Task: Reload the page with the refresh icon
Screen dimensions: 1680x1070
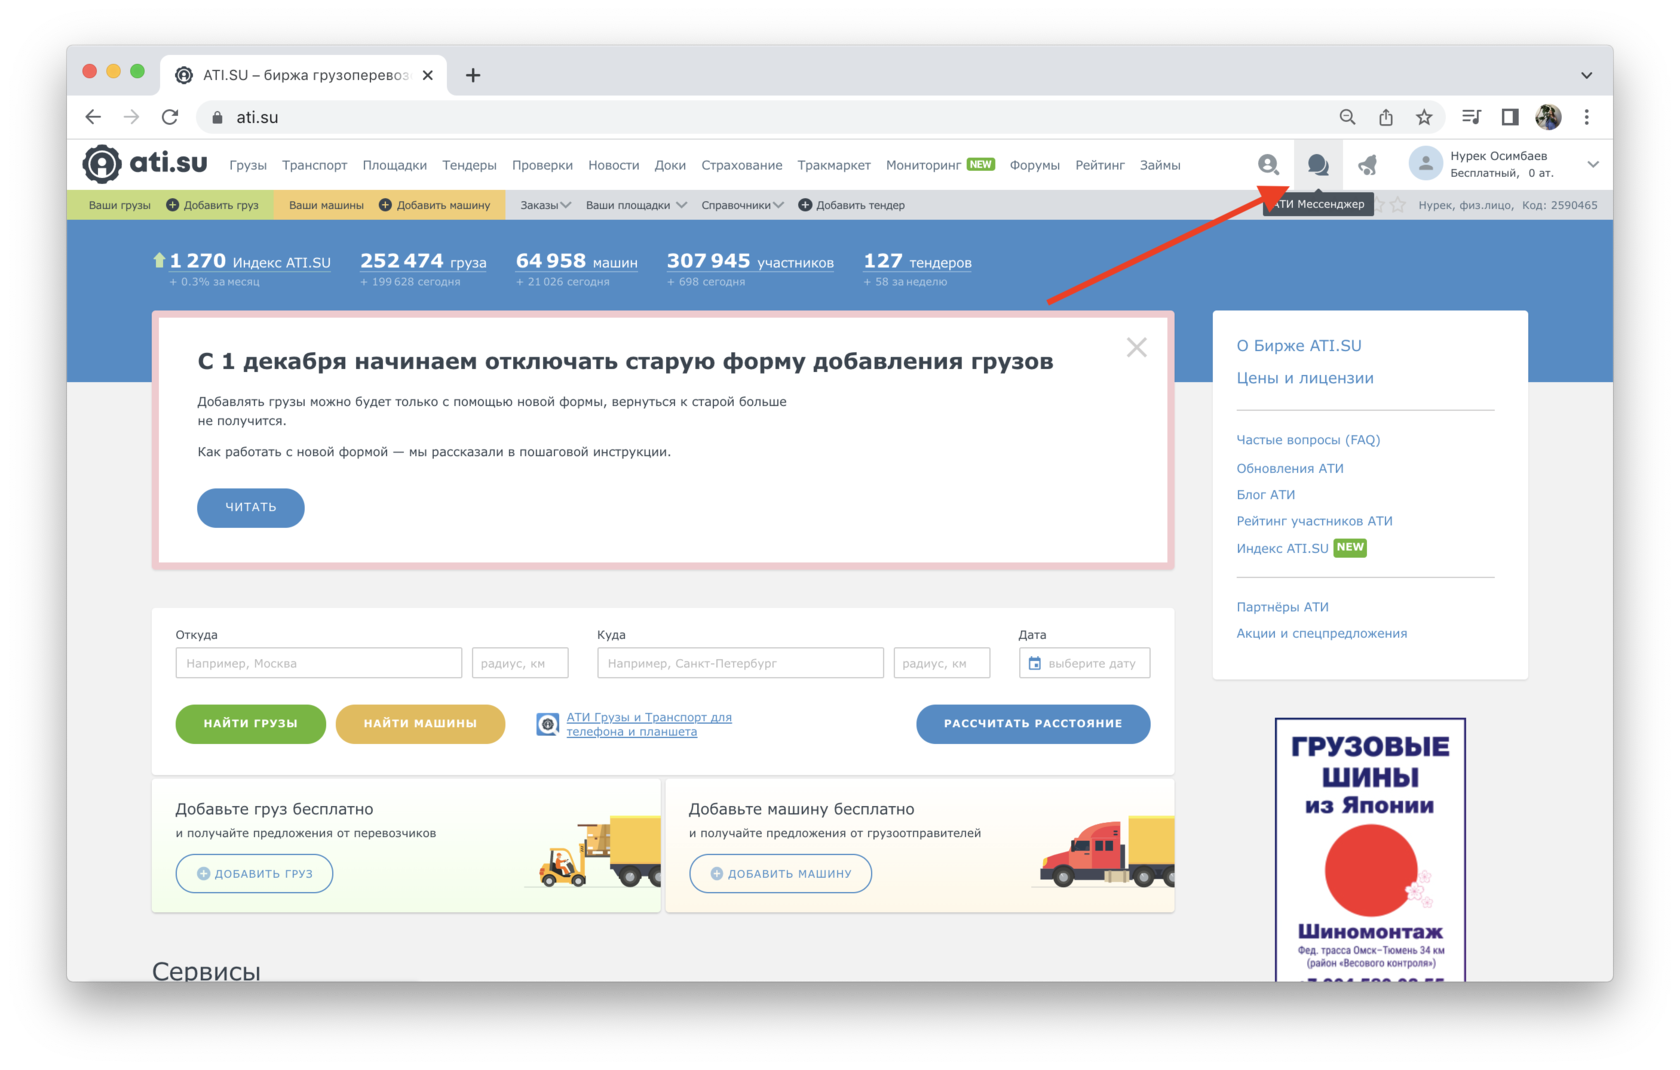Action: 170,117
